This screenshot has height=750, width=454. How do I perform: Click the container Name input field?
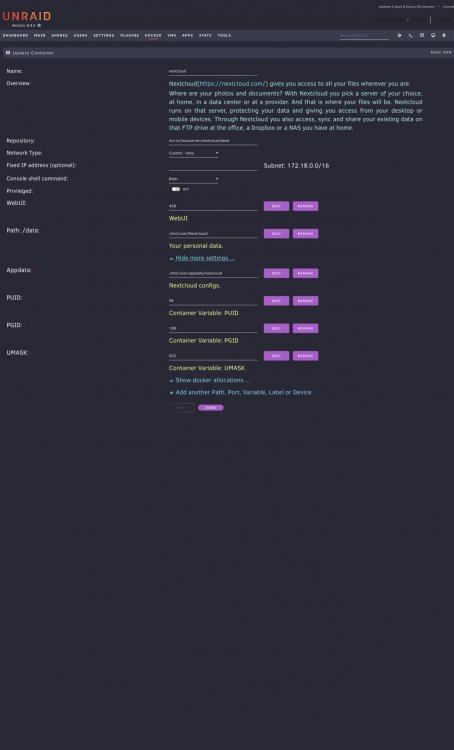pos(213,71)
